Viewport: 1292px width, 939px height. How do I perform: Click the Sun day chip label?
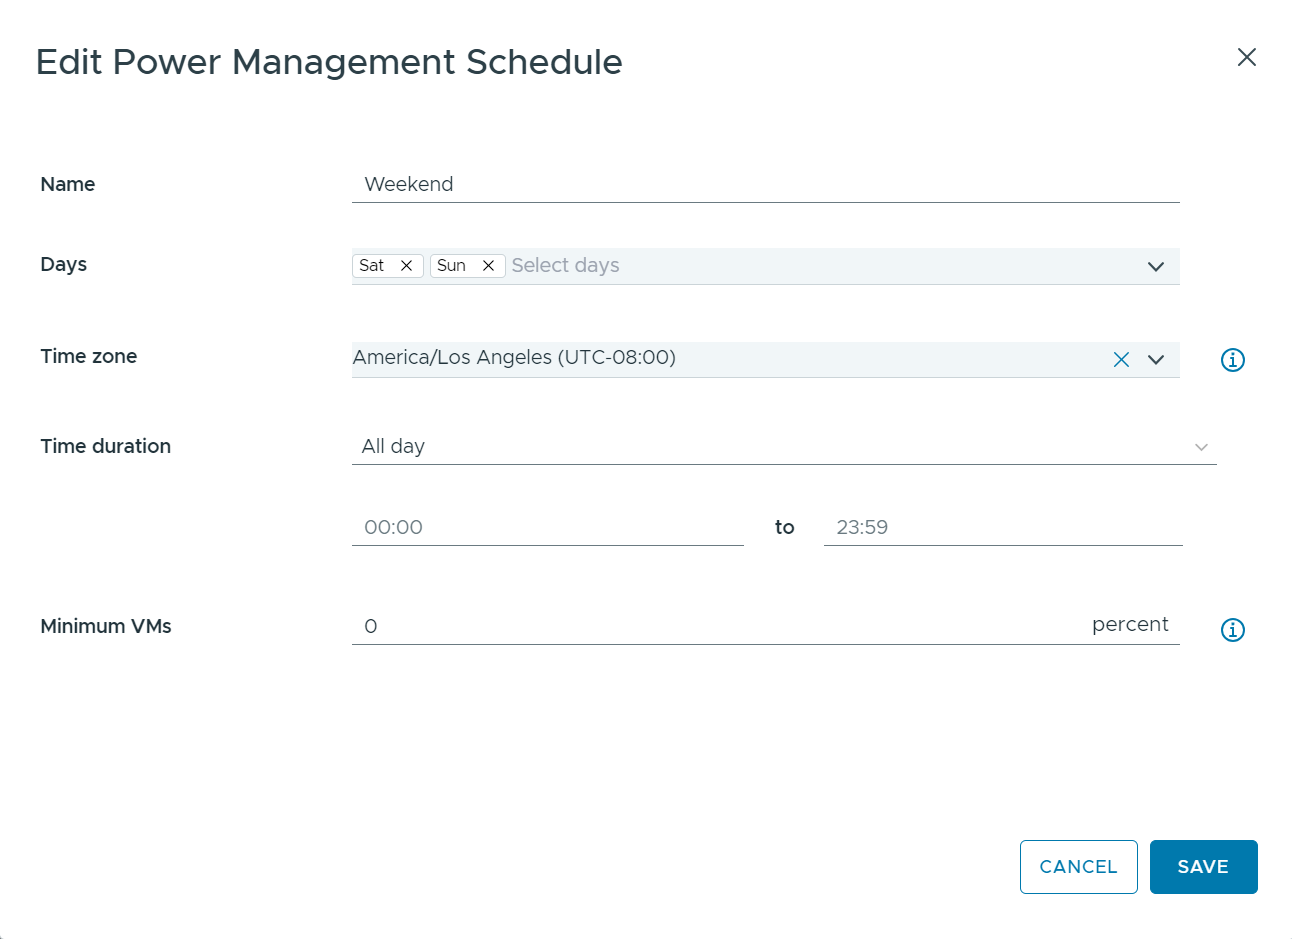[452, 266]
